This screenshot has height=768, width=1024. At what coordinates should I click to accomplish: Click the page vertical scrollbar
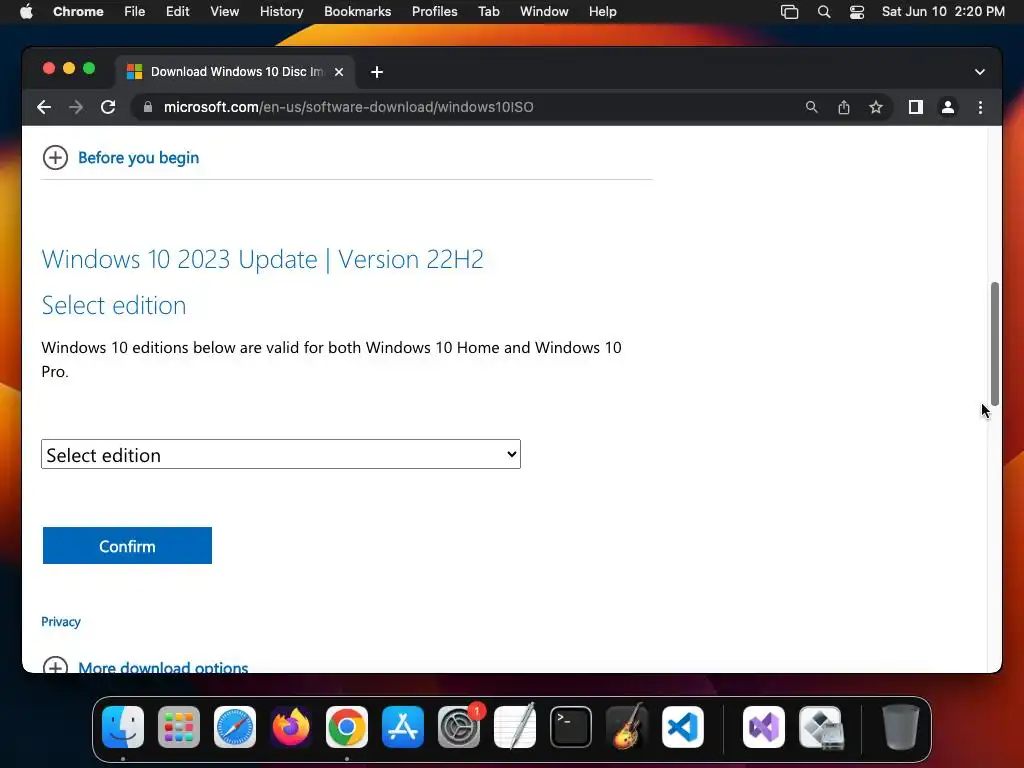995,344
